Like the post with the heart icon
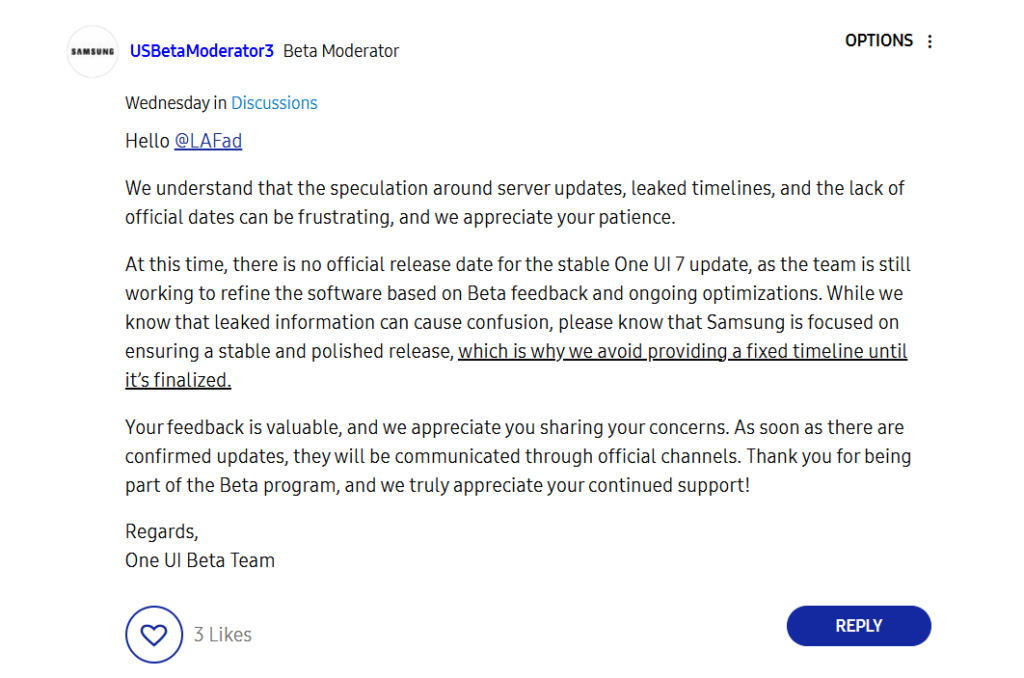This screenshot has height=678, width=1024. pyautogui.click(x=153, y=635)
